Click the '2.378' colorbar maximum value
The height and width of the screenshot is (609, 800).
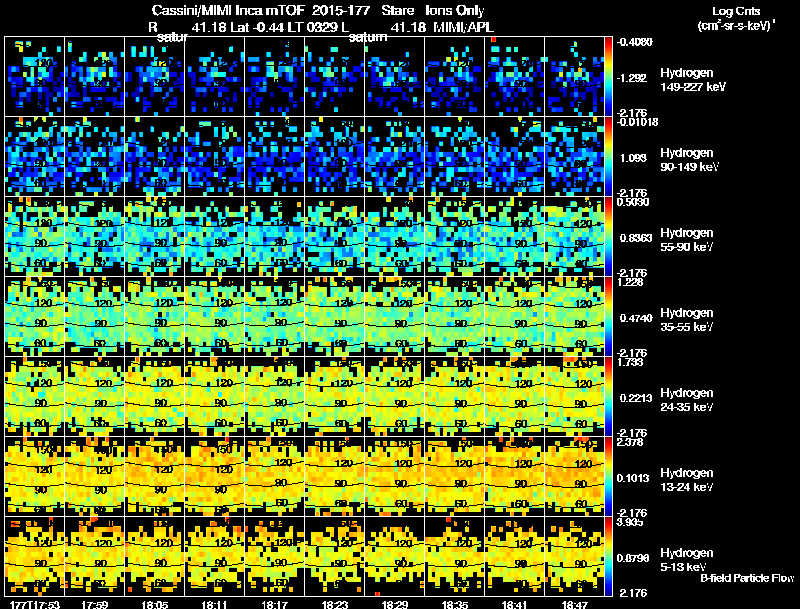[x=630, y=442]
